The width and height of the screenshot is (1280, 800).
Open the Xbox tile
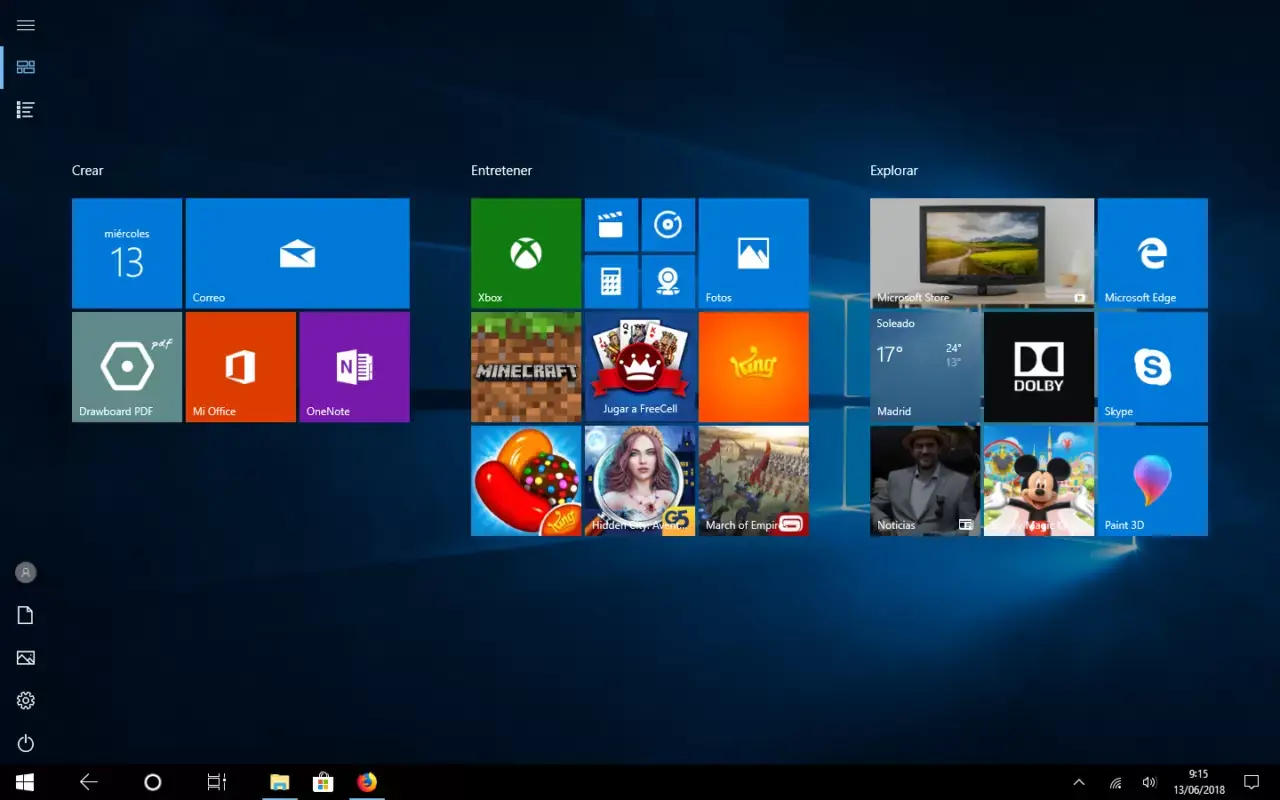pyautogui.click(x=526, y=253)
